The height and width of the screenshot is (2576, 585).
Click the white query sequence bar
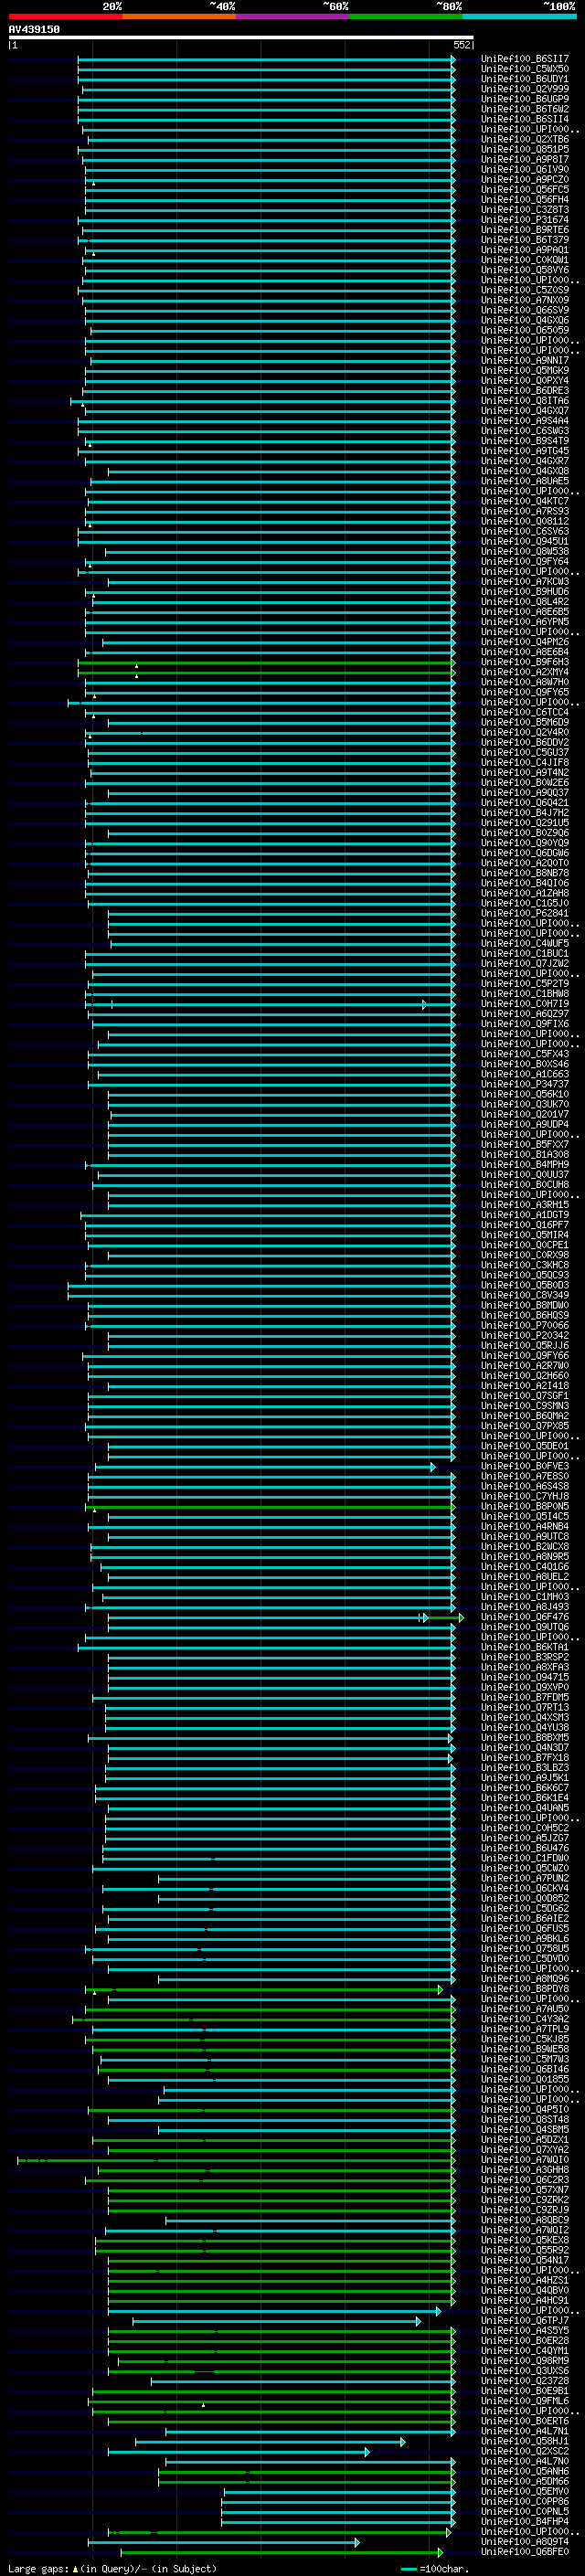241,37
